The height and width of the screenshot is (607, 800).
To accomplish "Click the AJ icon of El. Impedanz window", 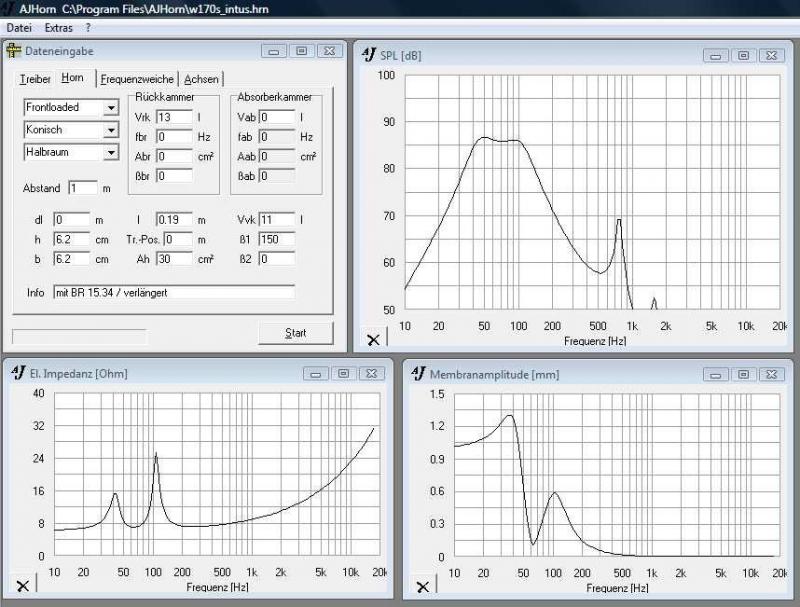I will click(x=19, y=373).
